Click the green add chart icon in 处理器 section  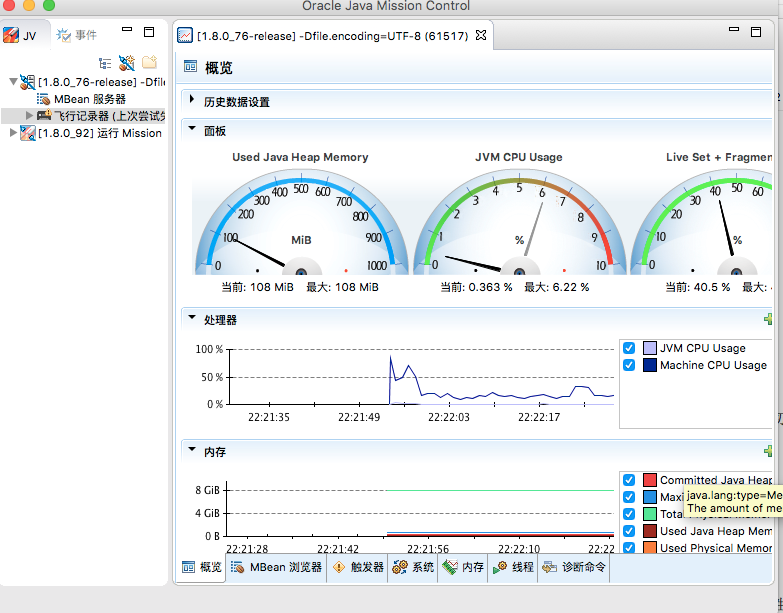768,319
